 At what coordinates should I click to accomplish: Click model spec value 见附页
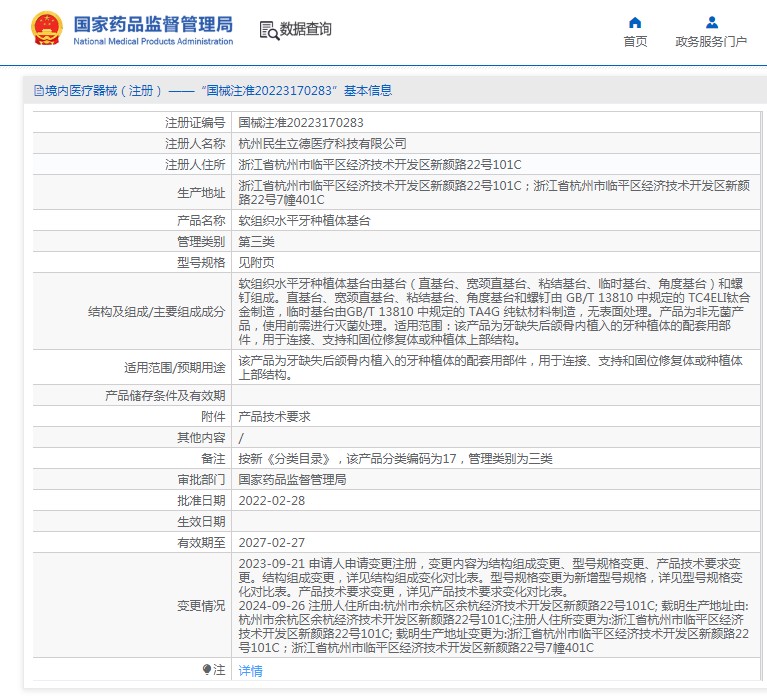(256, 263)
